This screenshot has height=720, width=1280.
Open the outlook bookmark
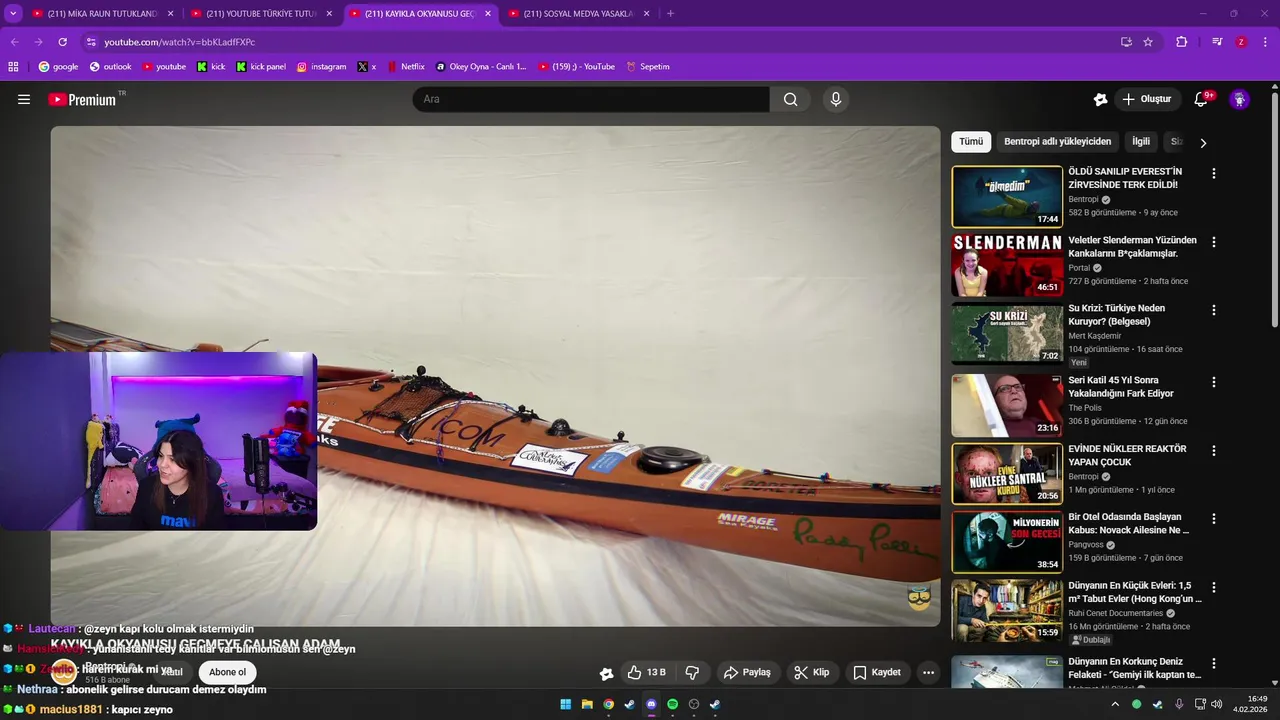click(110, 67)
